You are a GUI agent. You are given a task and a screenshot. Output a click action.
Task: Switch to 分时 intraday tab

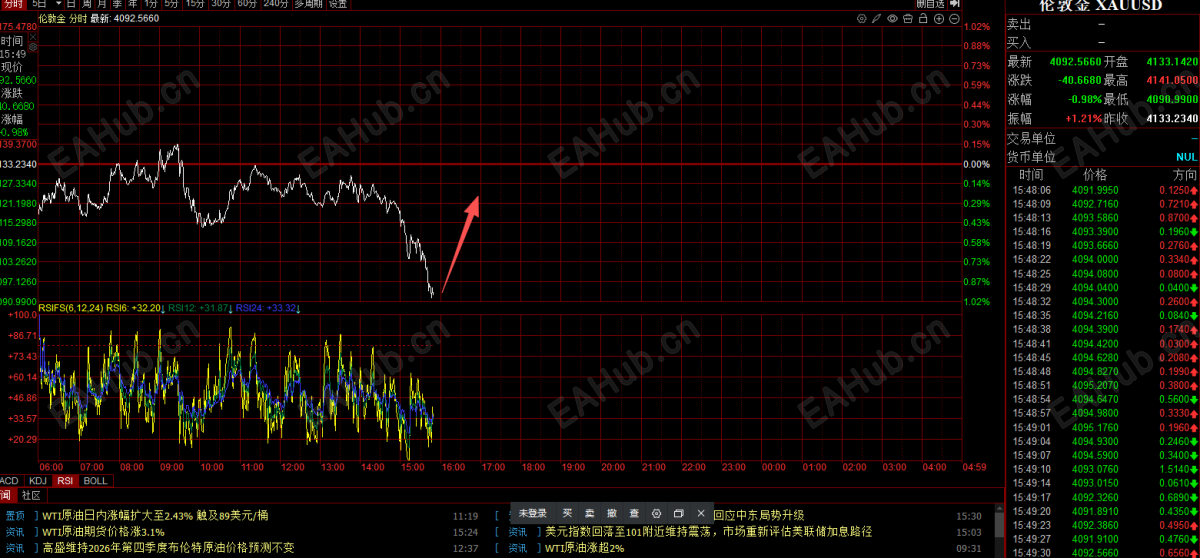(x=13, y=4)
